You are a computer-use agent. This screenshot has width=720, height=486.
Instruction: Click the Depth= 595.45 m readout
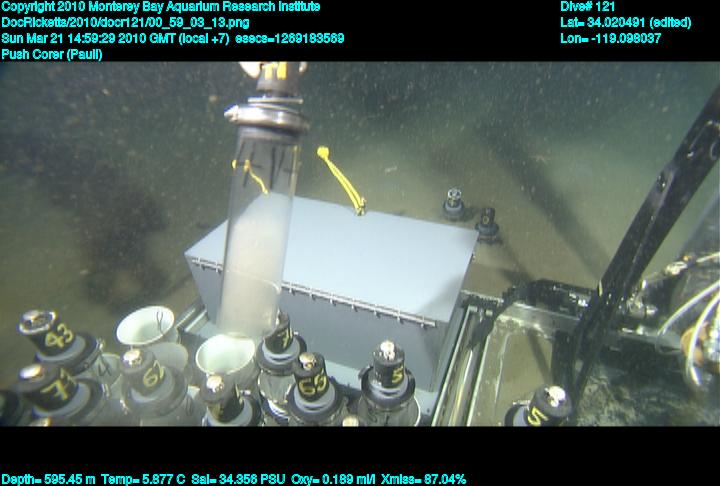[48, 479]
